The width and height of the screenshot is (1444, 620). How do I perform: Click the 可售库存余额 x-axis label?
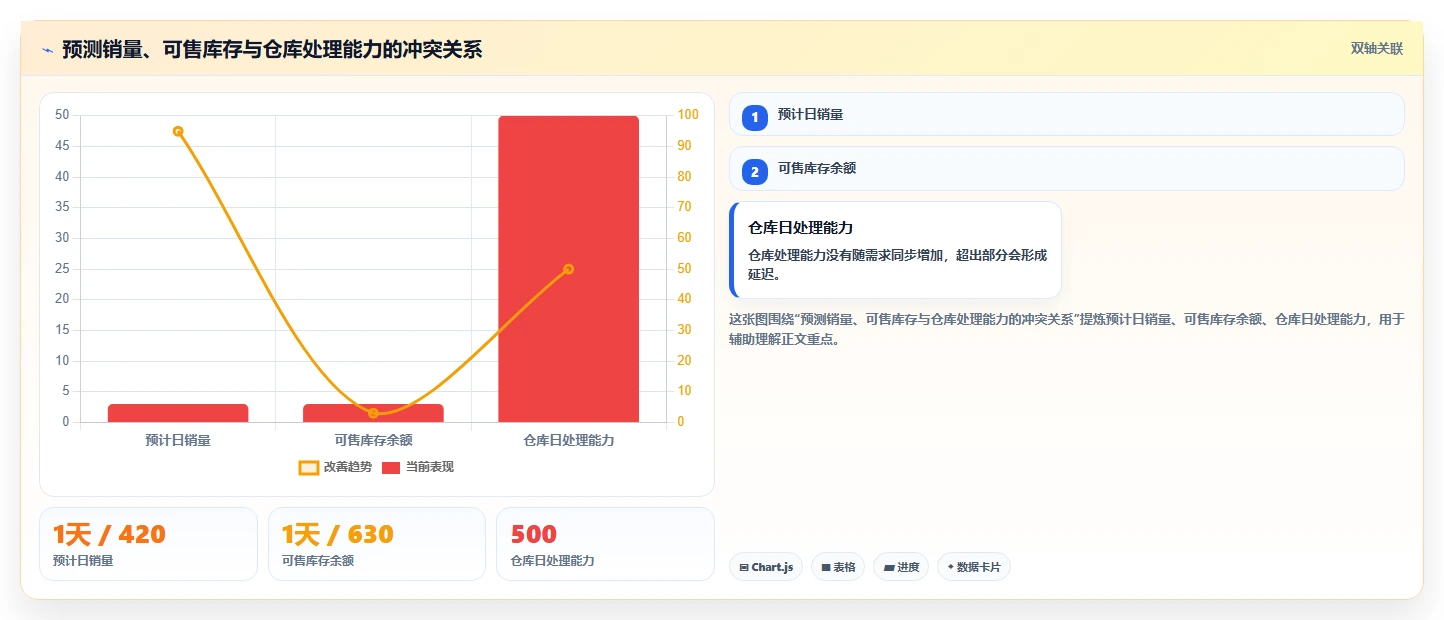(373, 440)
